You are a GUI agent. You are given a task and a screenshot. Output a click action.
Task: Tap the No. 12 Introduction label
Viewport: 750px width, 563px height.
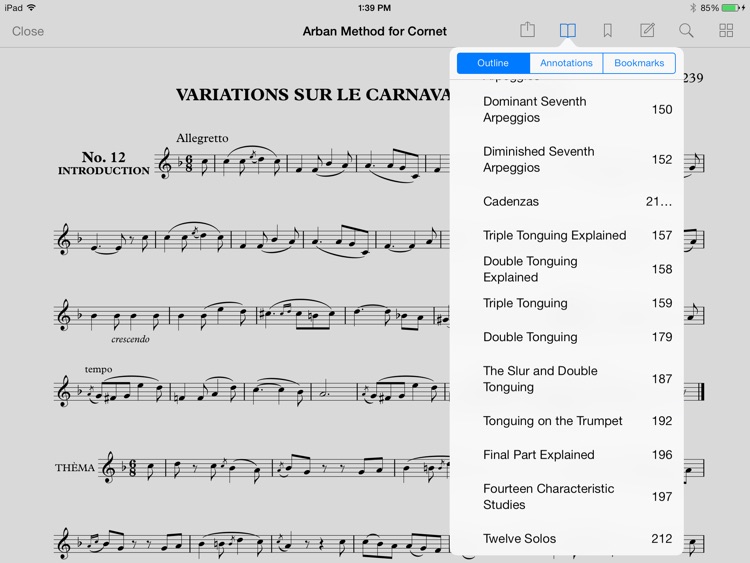104,164
